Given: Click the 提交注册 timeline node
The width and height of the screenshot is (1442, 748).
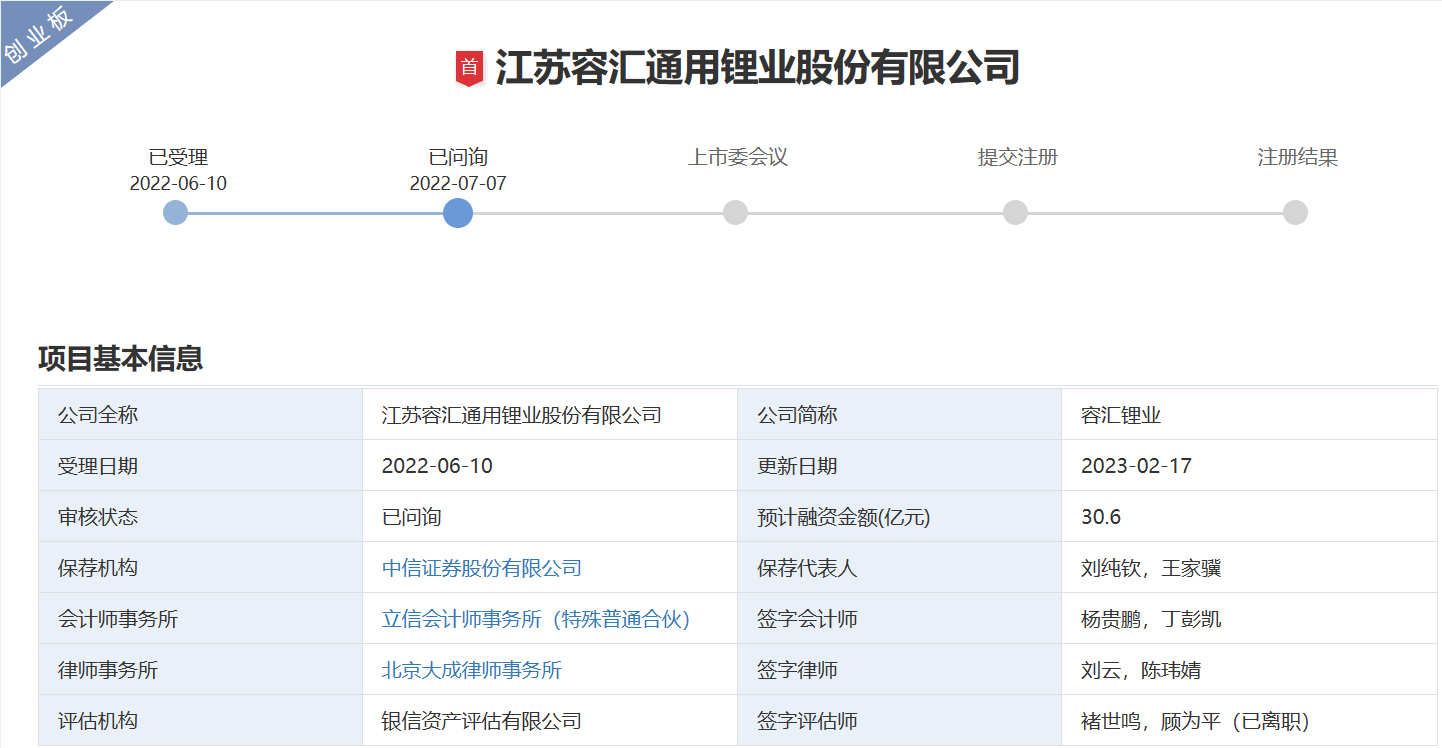Looking at the screenshot, I should tap(1015, 213).
